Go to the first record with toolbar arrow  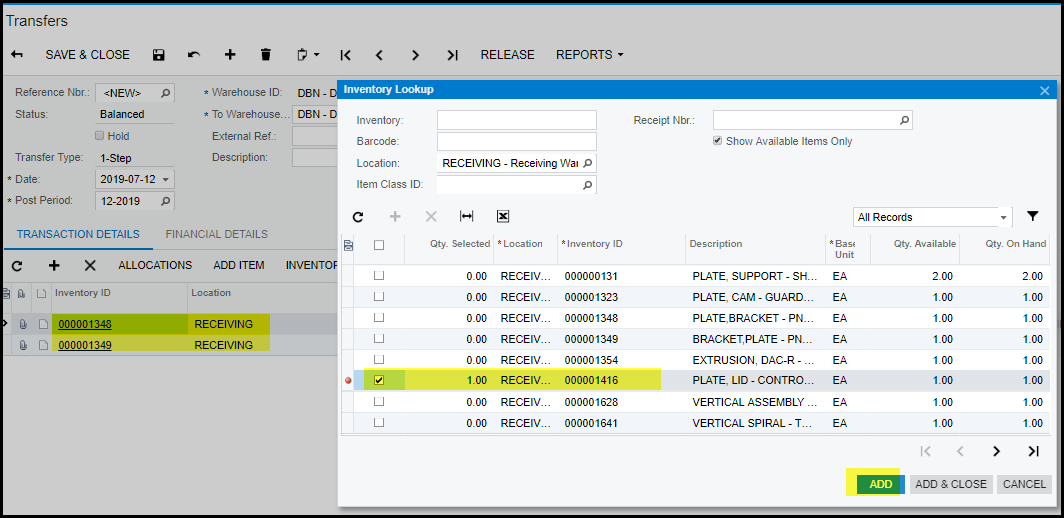[x=345, y=55]
